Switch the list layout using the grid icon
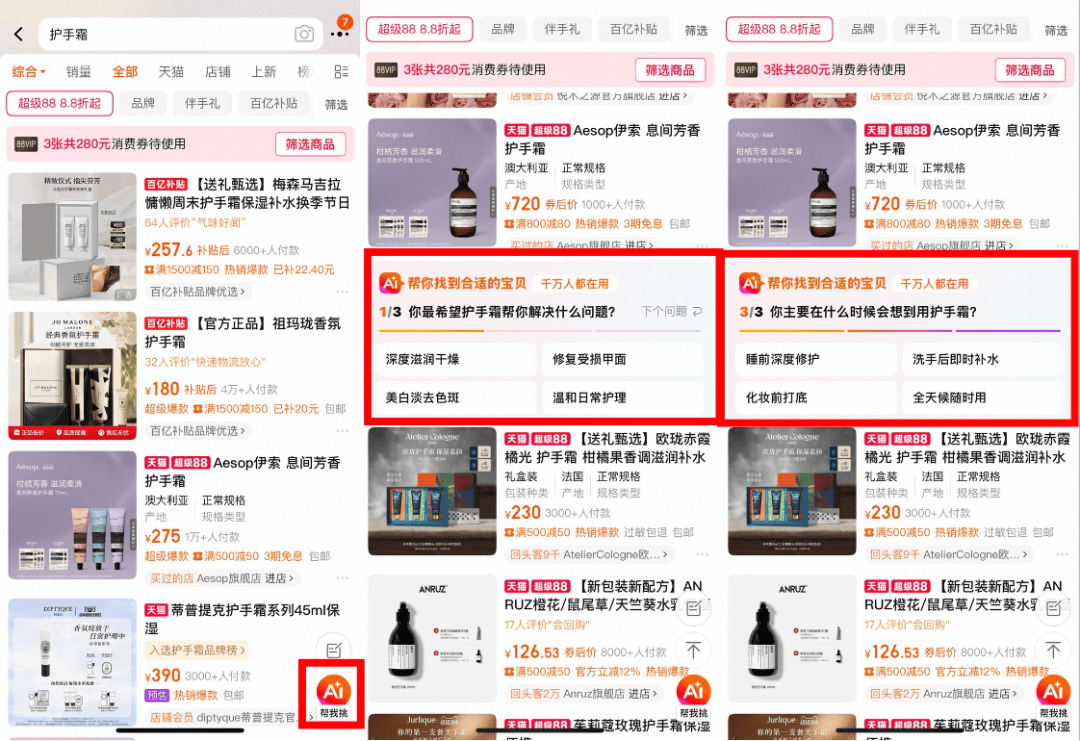Image resolution: width=1080 pixels, height=741 pixels. pos(341,72)
